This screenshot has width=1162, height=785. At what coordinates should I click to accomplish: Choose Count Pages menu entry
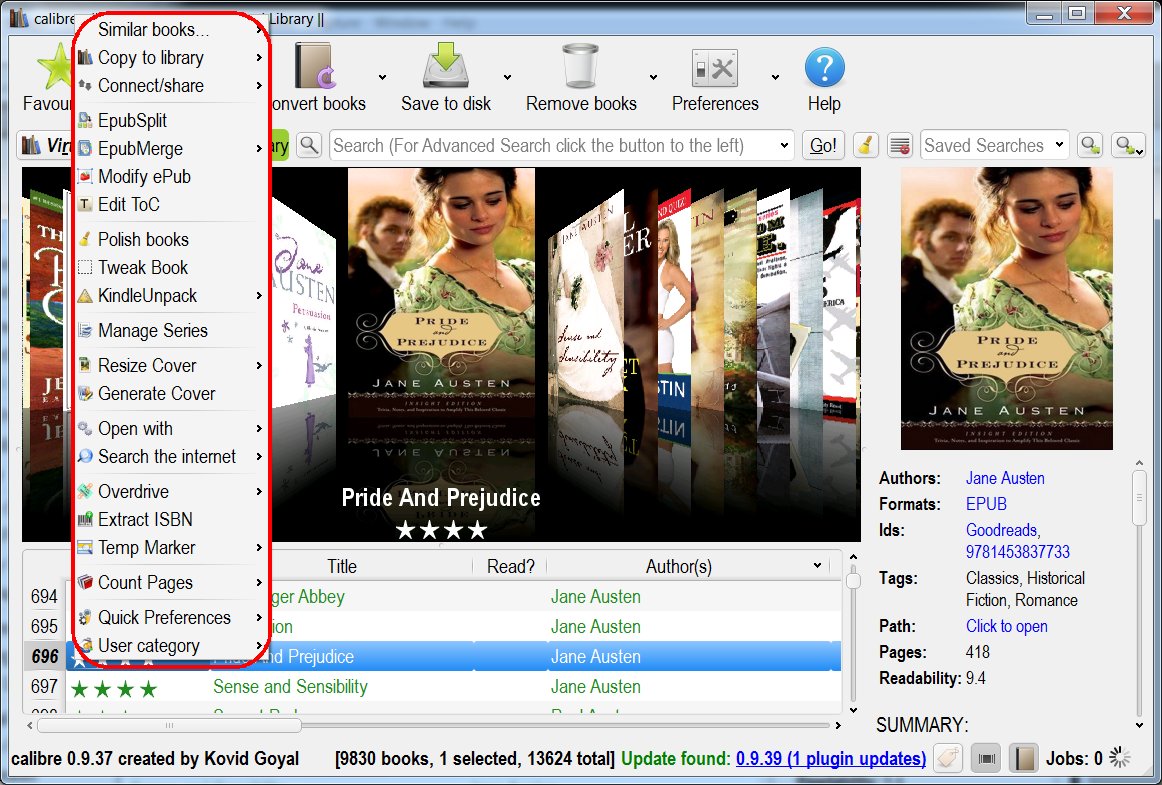(170, 583)
